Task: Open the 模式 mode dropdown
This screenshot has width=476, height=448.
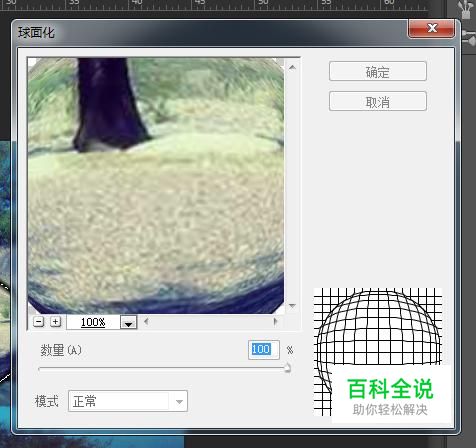Action: (128, 401)
